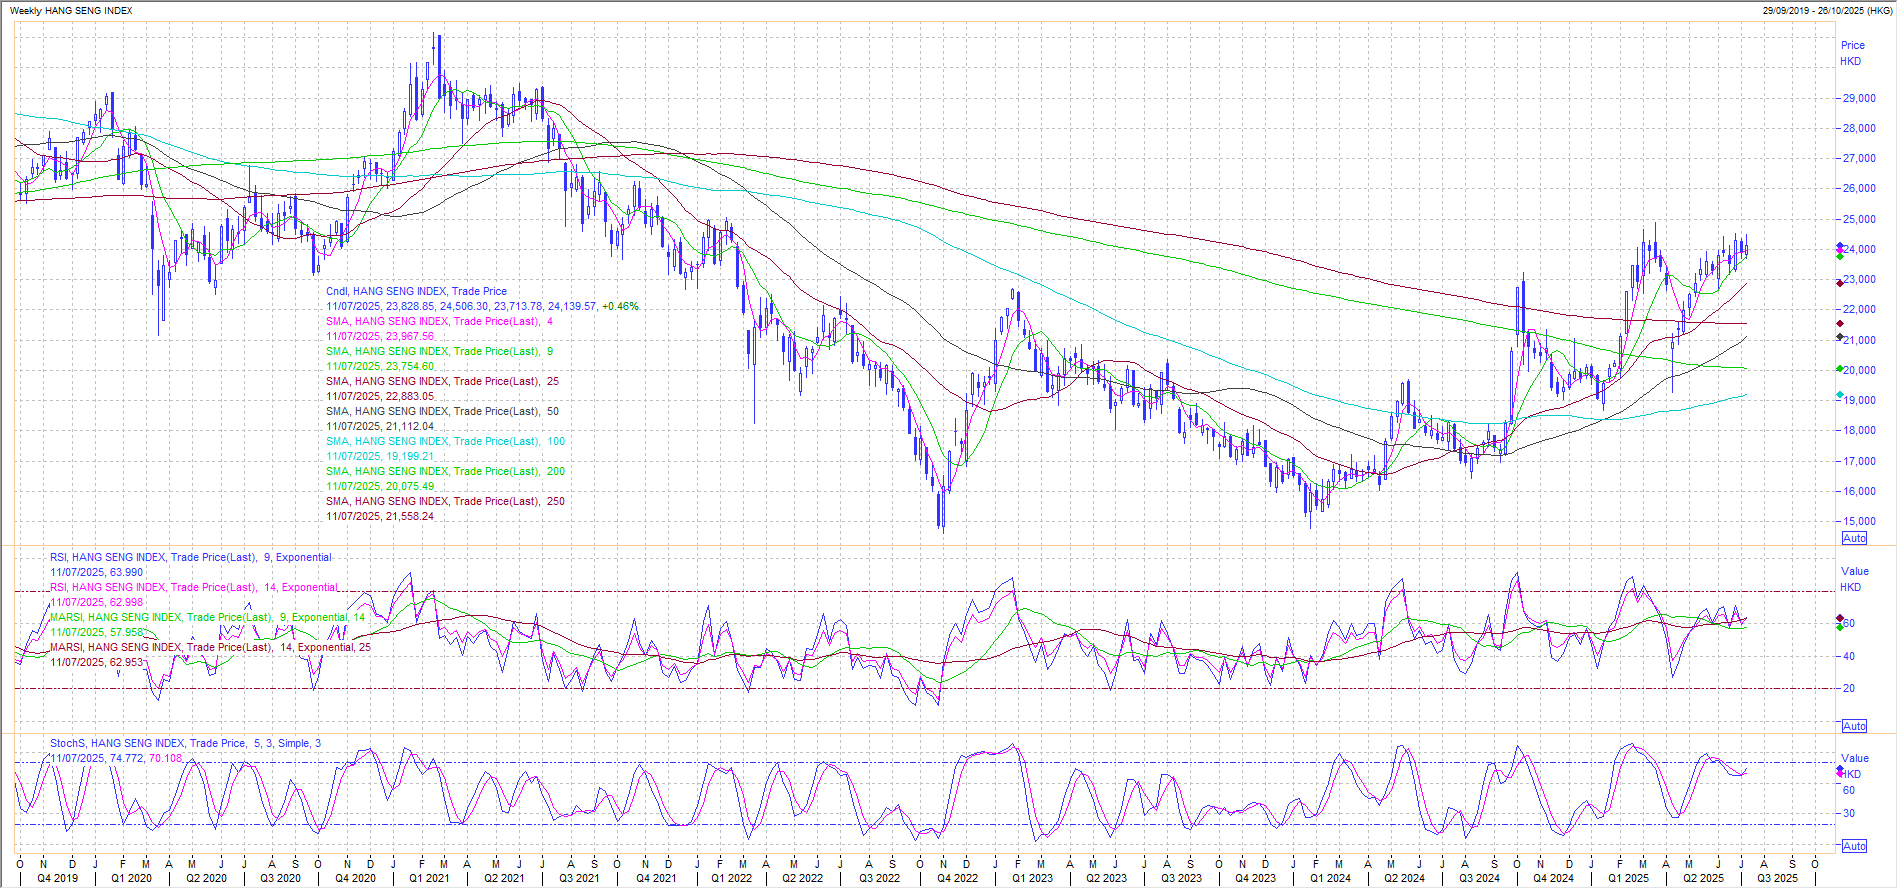
Task: Click the 15,000 price axis label
Action: click(1860, 521)
